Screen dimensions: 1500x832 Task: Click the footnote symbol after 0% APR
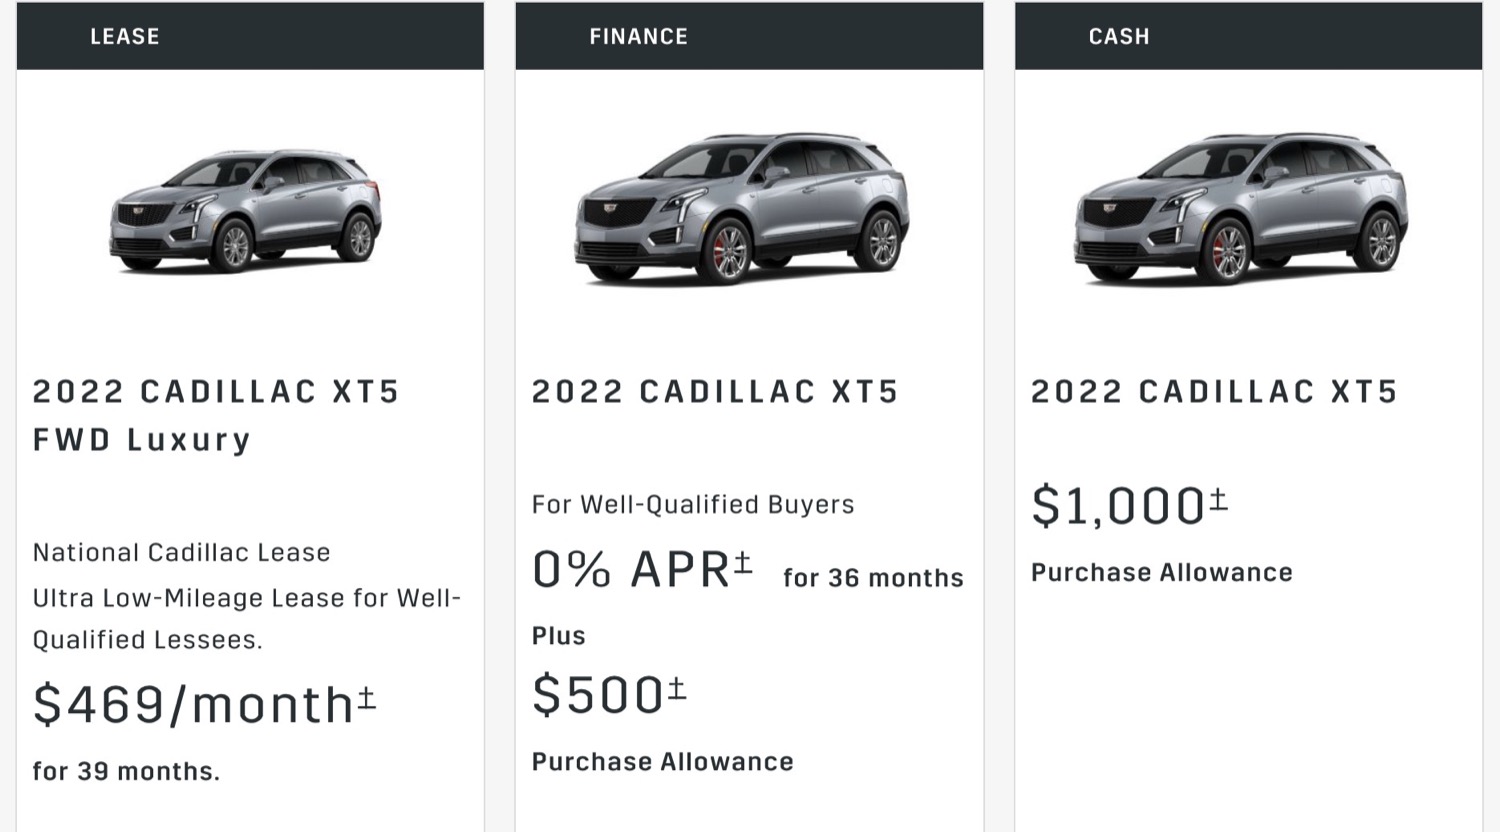tap(743, 562)
